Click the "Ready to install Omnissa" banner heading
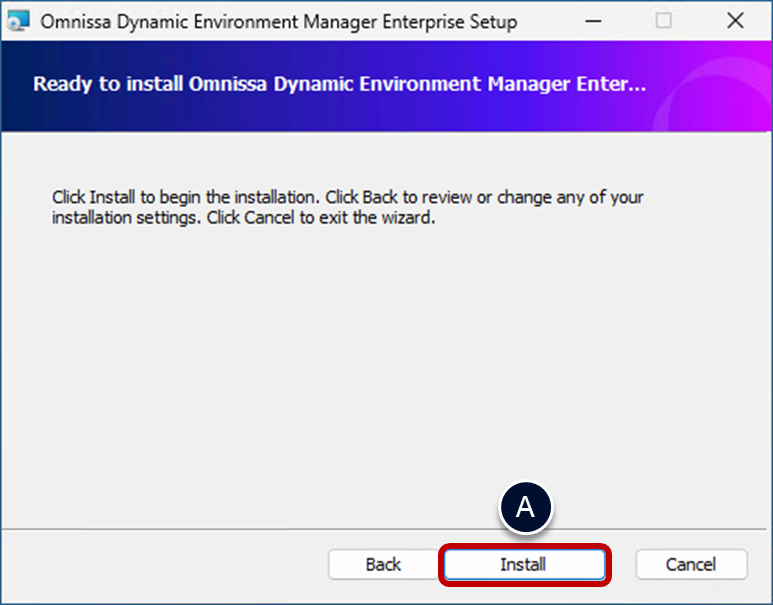This screenshot has height=605, width=773. click(x=339, y=84)
